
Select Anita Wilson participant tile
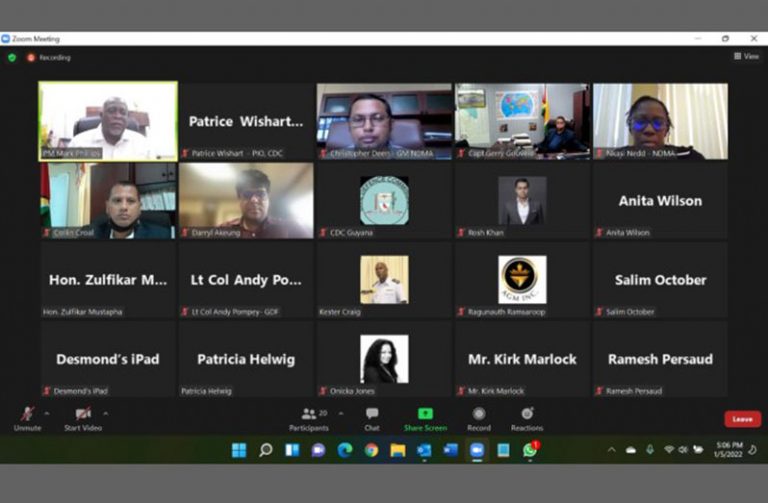point(660,201)
